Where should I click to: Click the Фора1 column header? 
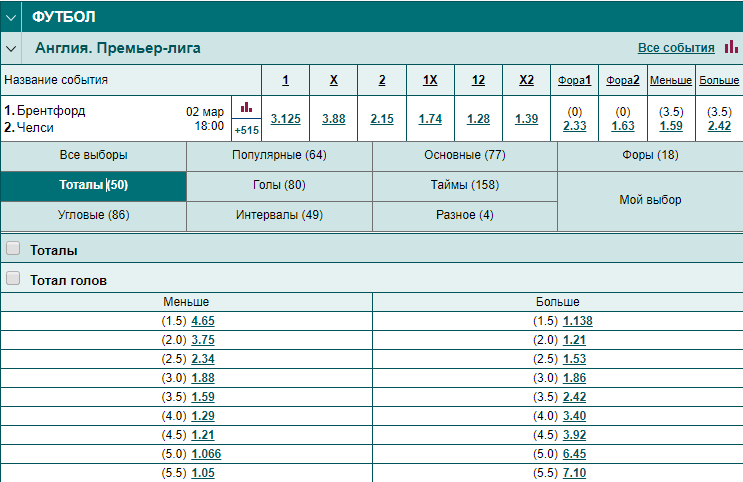tap(574, 81)
